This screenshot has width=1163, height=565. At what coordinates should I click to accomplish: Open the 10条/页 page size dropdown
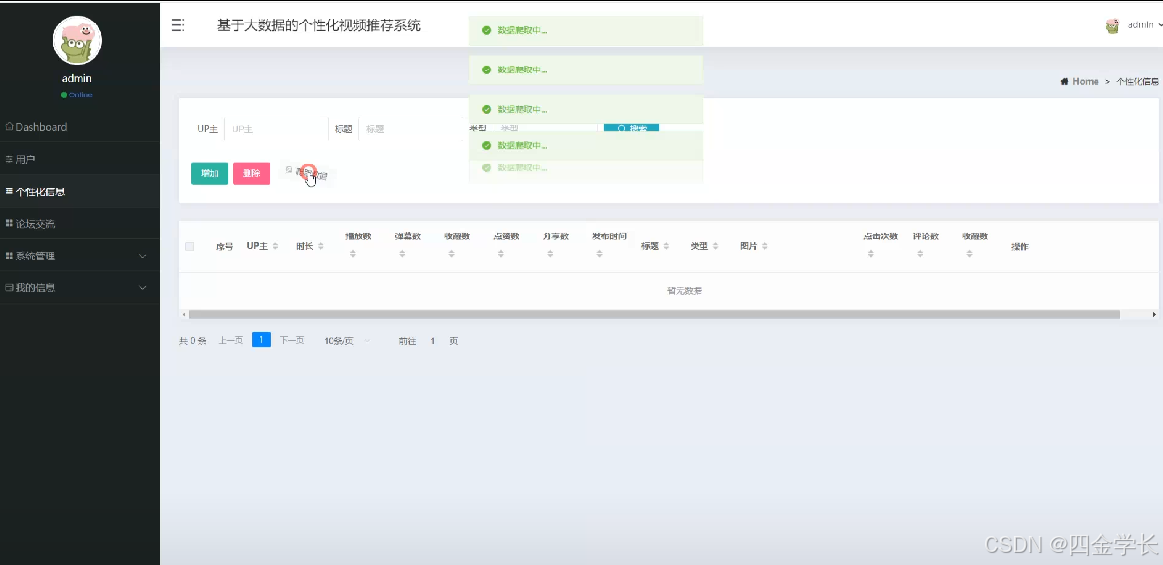coord(347,341)
